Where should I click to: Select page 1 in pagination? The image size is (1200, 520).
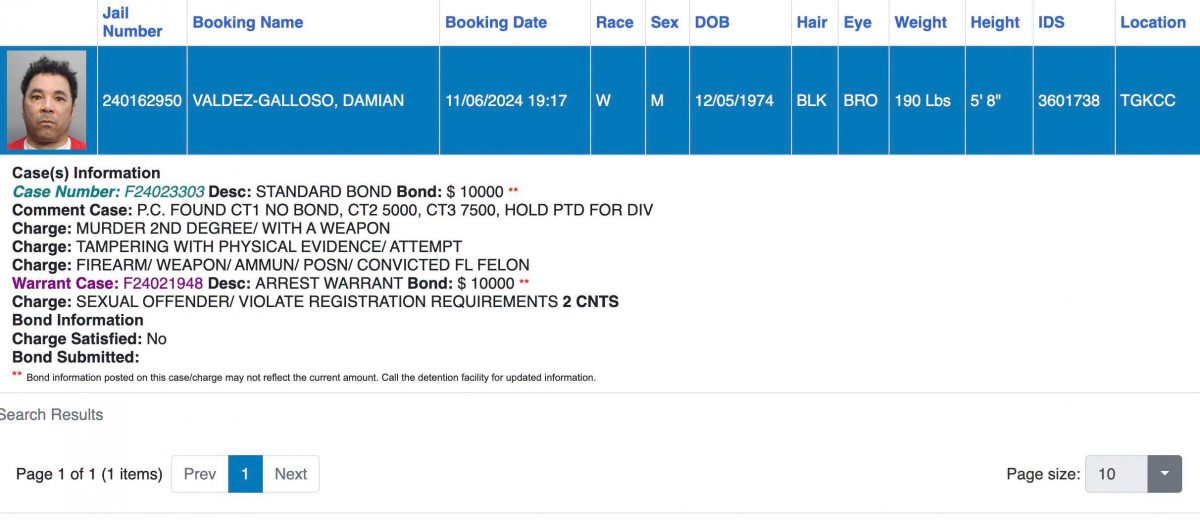(x=245, y=474)
